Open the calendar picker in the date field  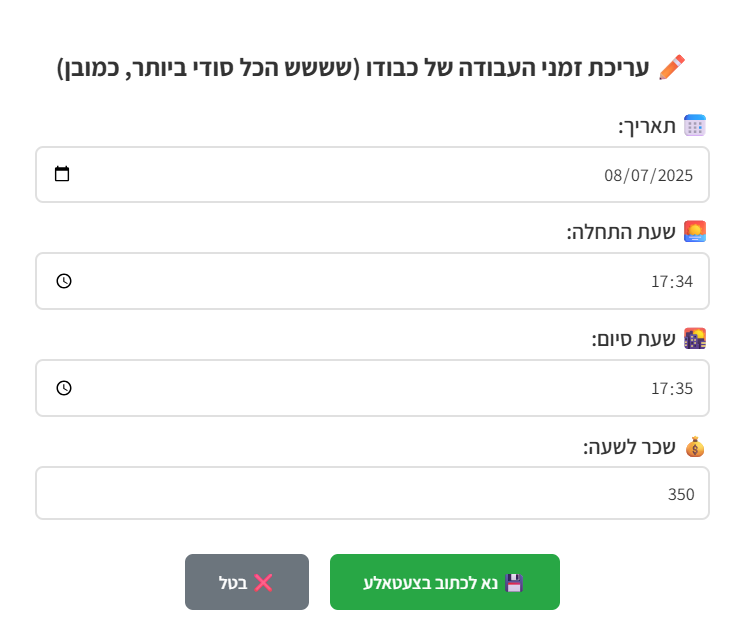point(62,174)
